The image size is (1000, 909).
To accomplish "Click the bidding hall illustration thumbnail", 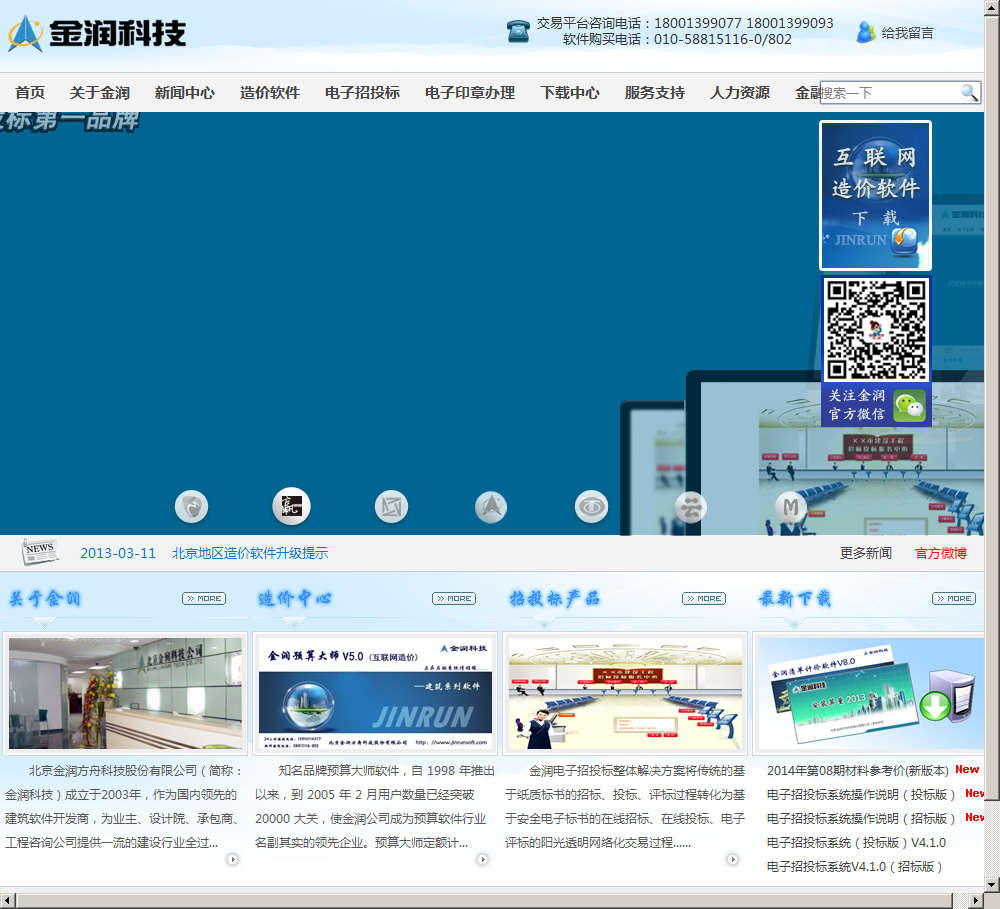I will coord(625,693).
